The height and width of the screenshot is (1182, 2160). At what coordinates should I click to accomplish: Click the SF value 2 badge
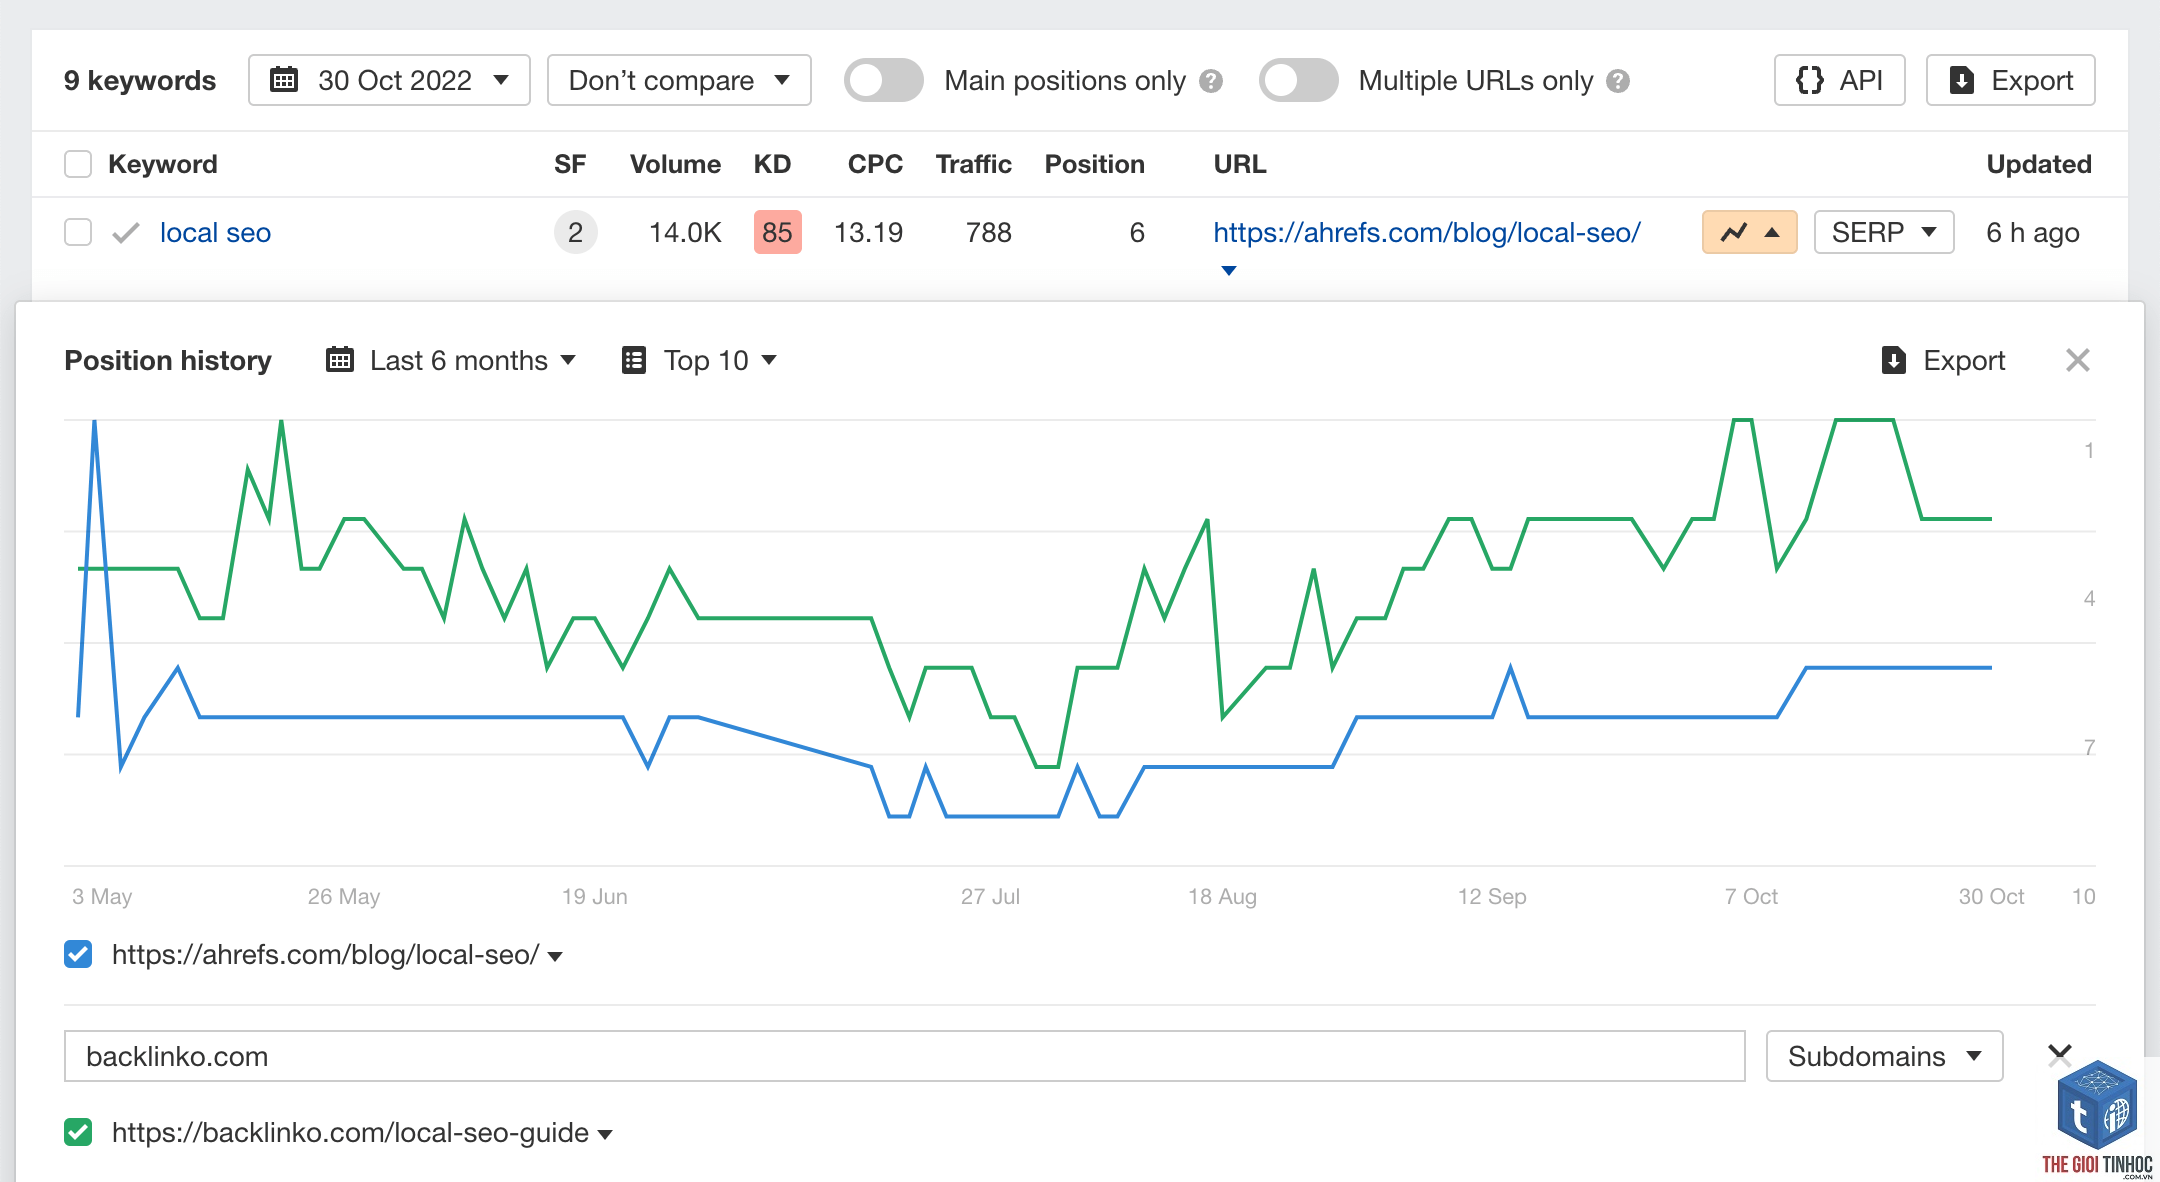[x=575, y=233]
